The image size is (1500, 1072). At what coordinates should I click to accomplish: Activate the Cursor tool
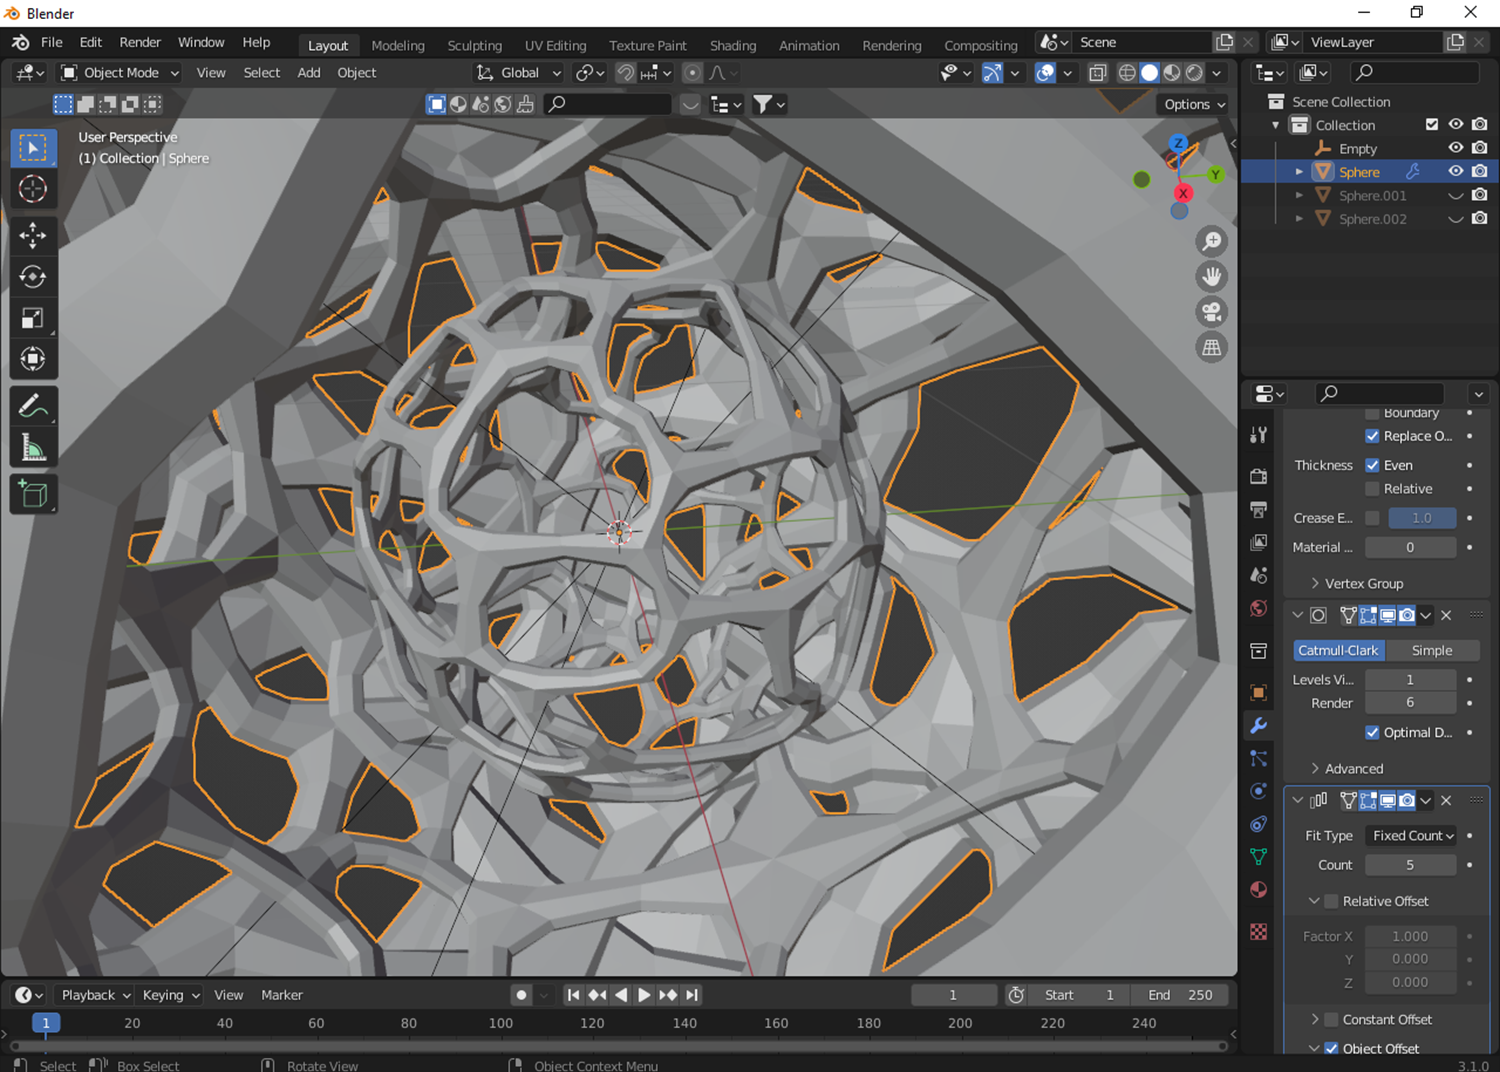(x=33, y=189)
